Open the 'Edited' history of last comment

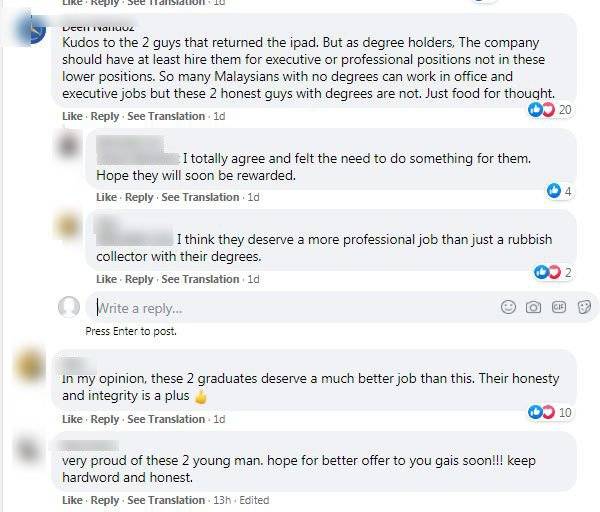click(254, 500)
